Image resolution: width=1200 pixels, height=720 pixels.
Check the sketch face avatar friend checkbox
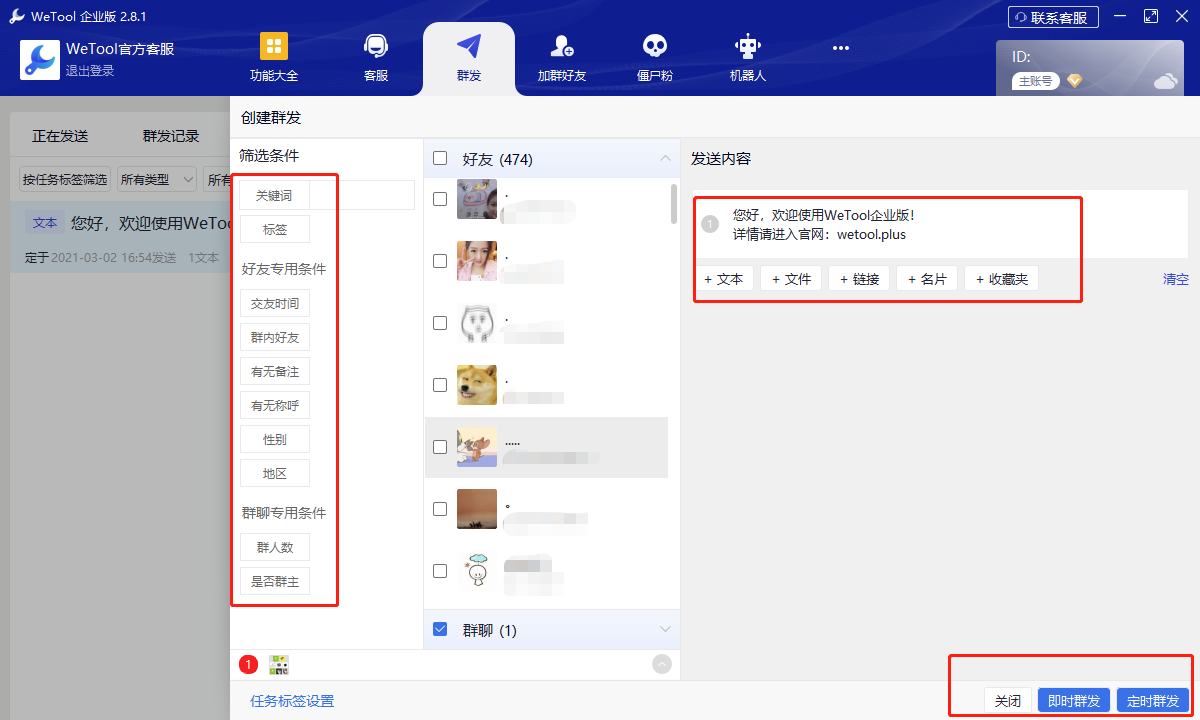(x=440, y=323)
